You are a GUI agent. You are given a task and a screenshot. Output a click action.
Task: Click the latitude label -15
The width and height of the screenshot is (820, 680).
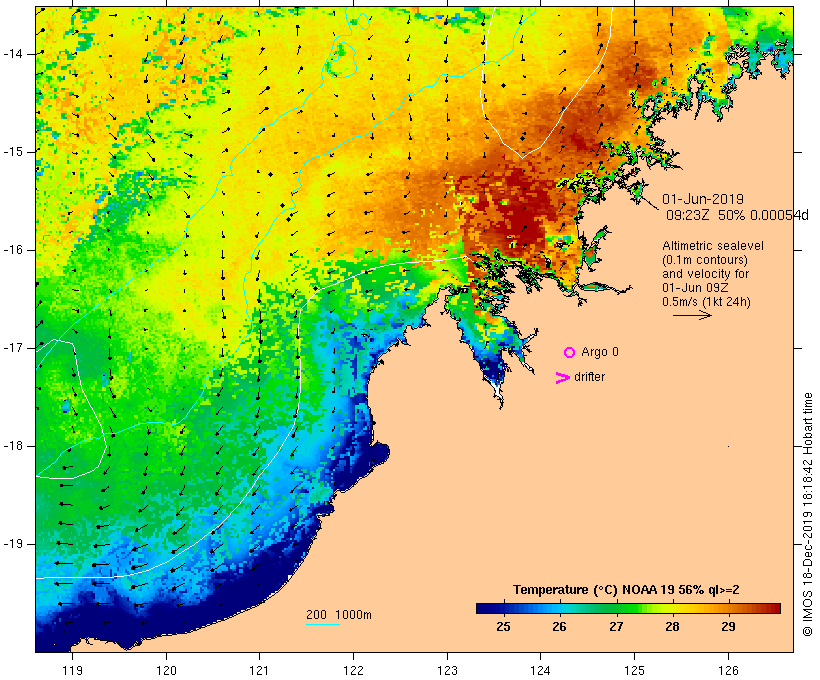click(13, 152)
